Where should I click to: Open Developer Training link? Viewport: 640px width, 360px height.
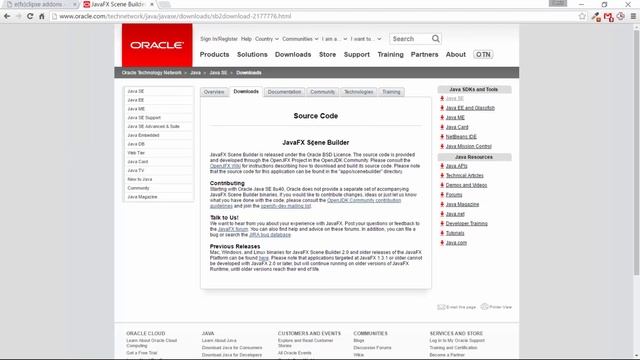tap(466, 224)
